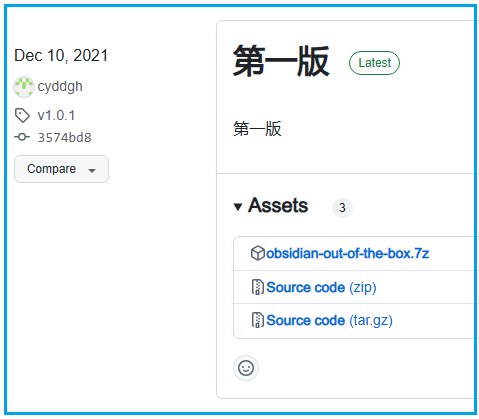Open the v1.0.1 tag link
This screenshot has width=479, height=419.
[56, 115]
